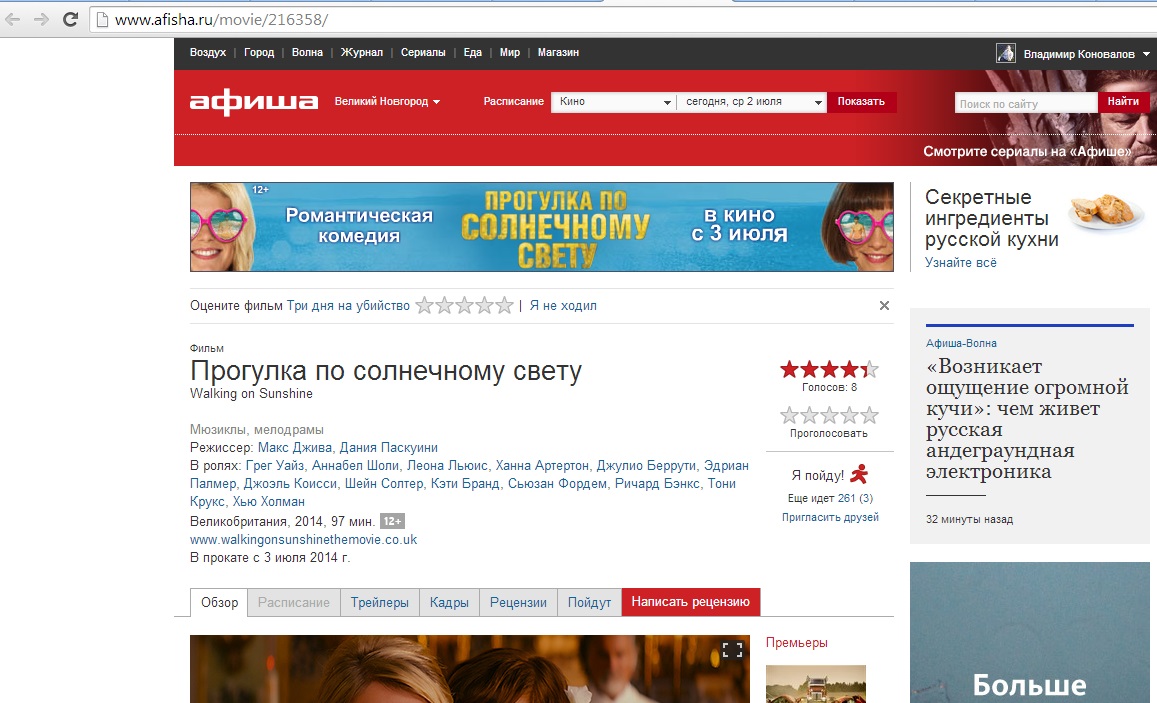Close the rating prompt with the X

coord(884,305)
